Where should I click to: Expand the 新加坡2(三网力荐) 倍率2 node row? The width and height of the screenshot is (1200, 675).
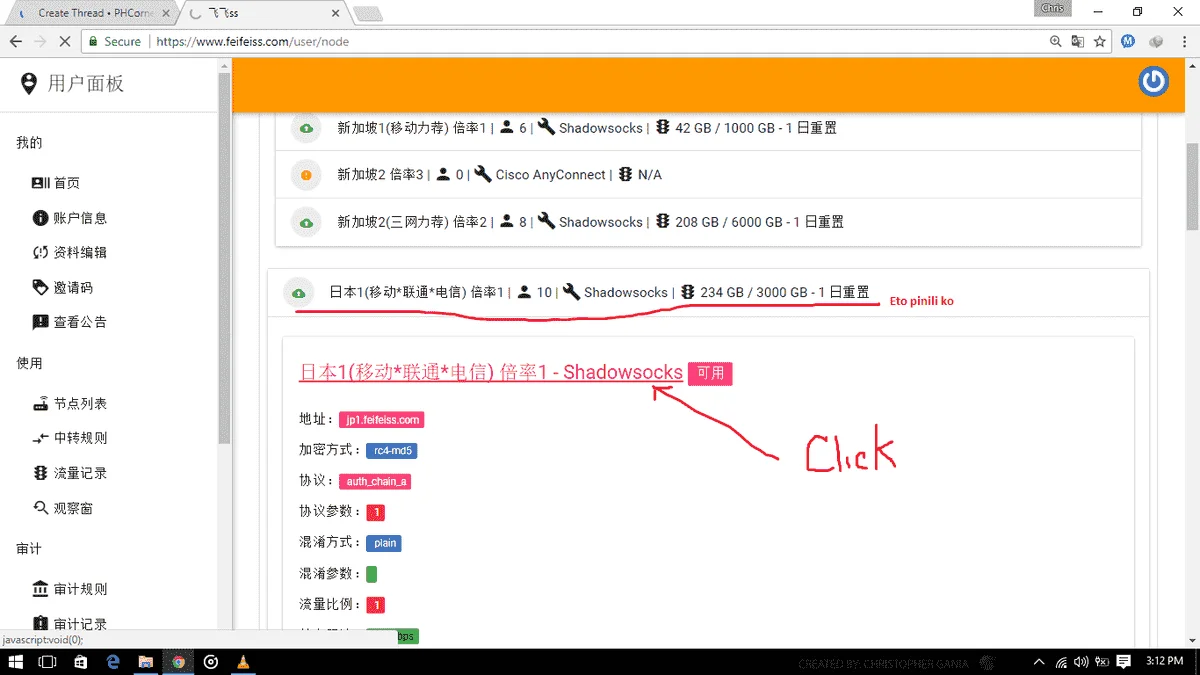click(x=708, y=222)
